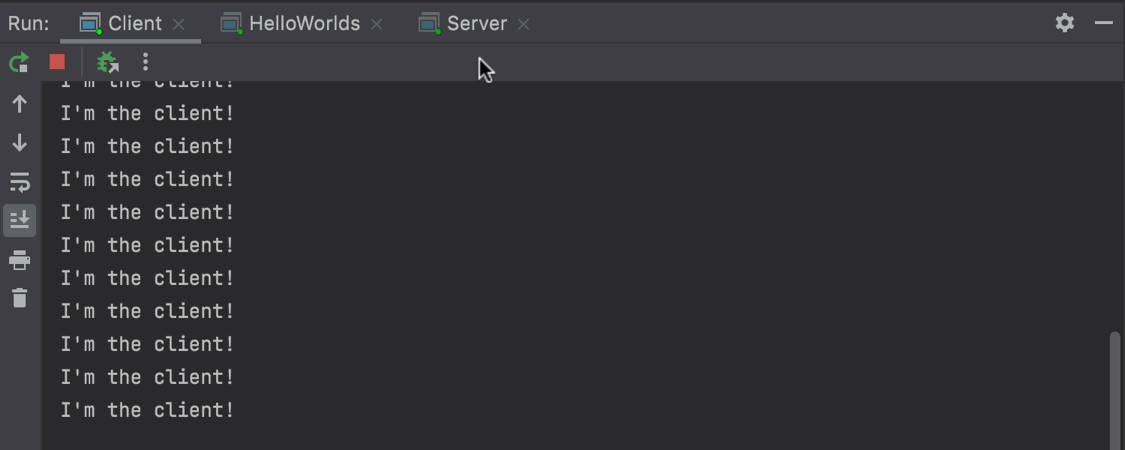Print the console output

(19, 260)
